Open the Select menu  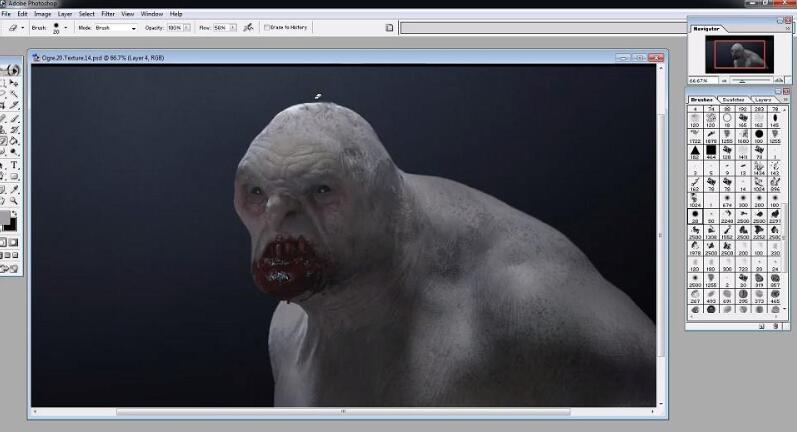click(86, 14)
